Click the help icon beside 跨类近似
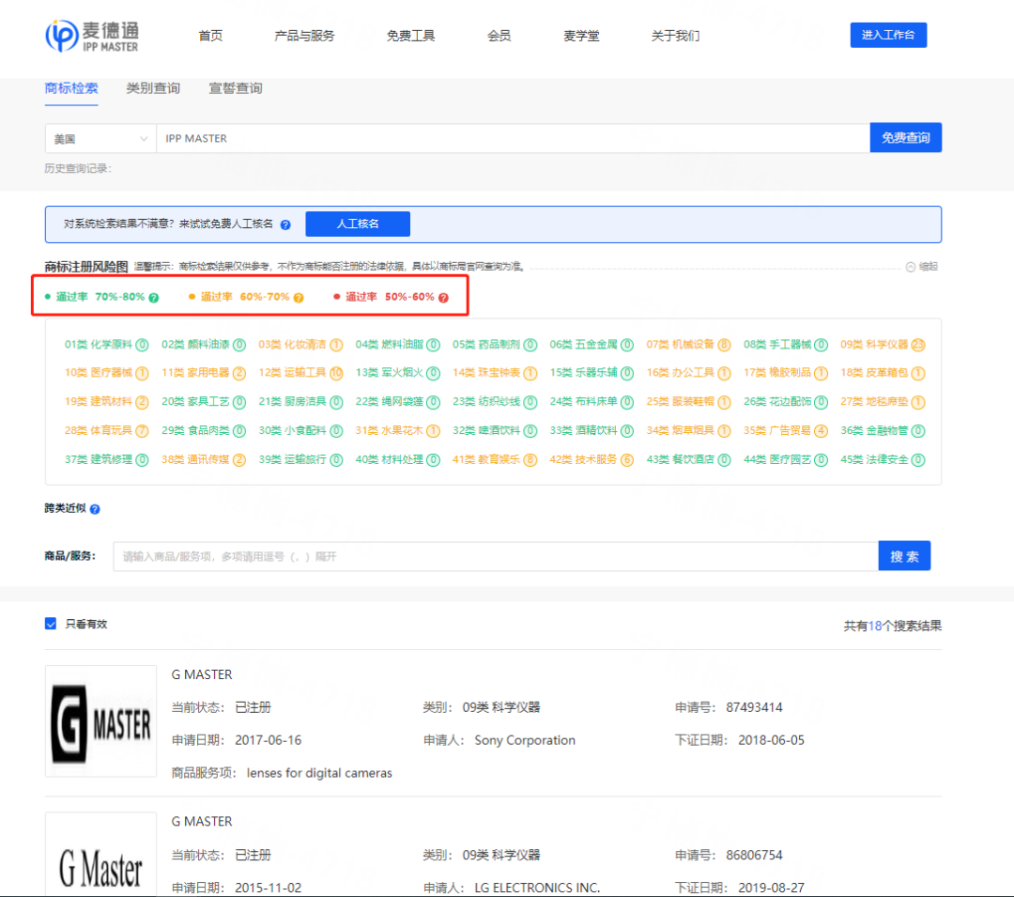 pyautogui.click(x=95, y=510)
